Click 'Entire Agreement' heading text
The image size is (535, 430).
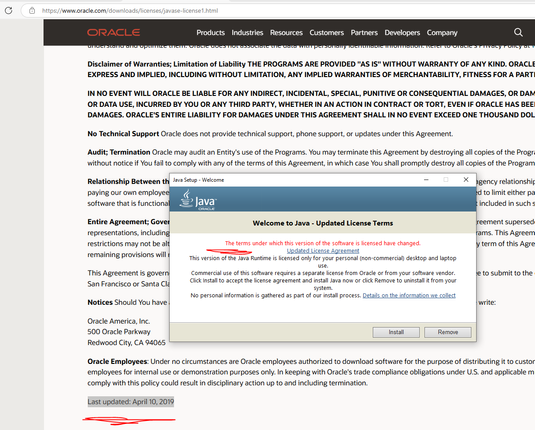coord(118,222)
